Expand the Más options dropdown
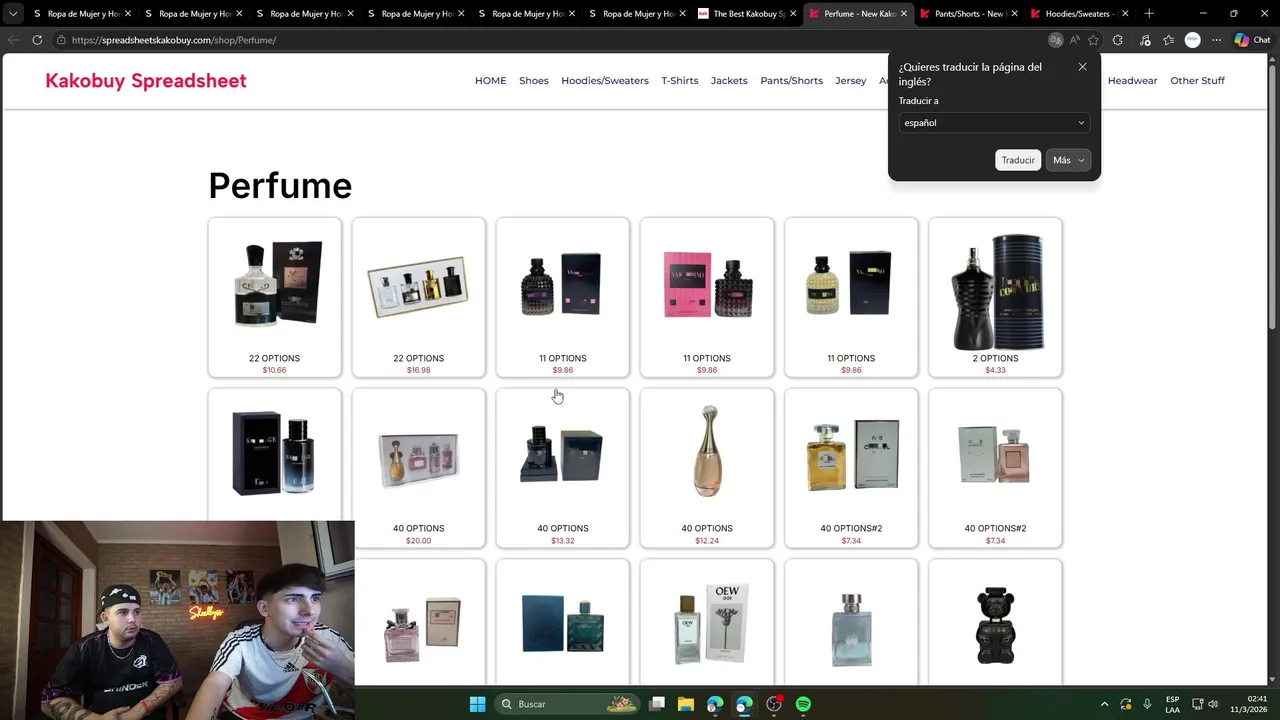Viewport: 1280px width, 720px height. [x=1069, y=160]
